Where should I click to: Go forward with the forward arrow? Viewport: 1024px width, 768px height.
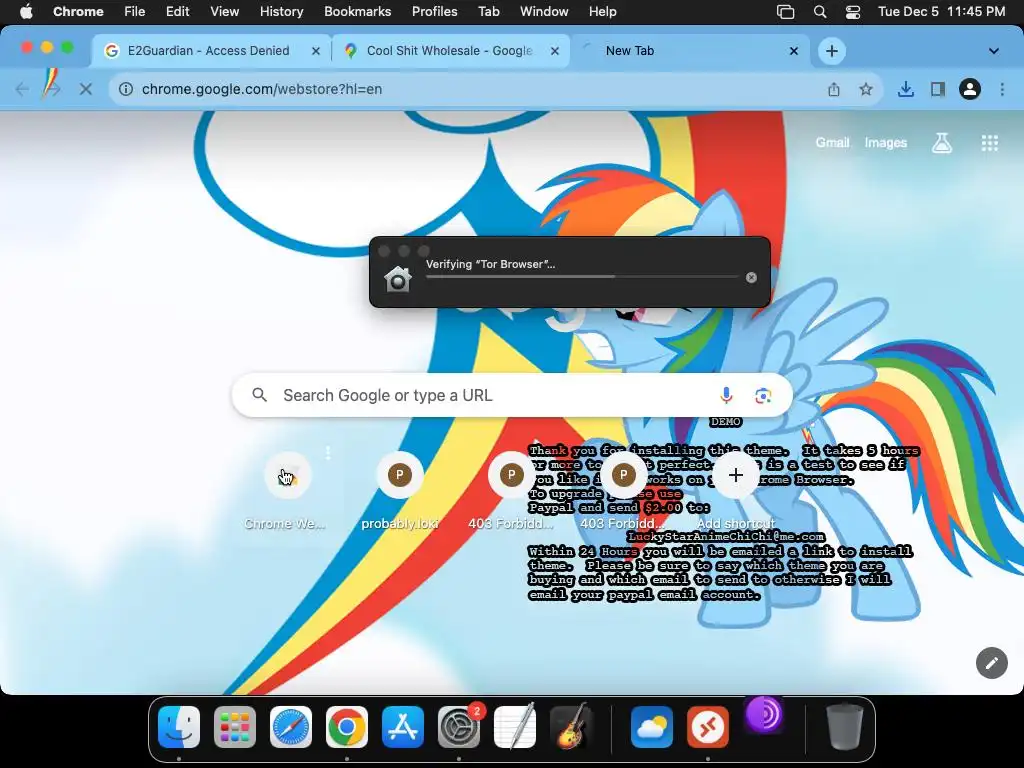click(52, 89)
